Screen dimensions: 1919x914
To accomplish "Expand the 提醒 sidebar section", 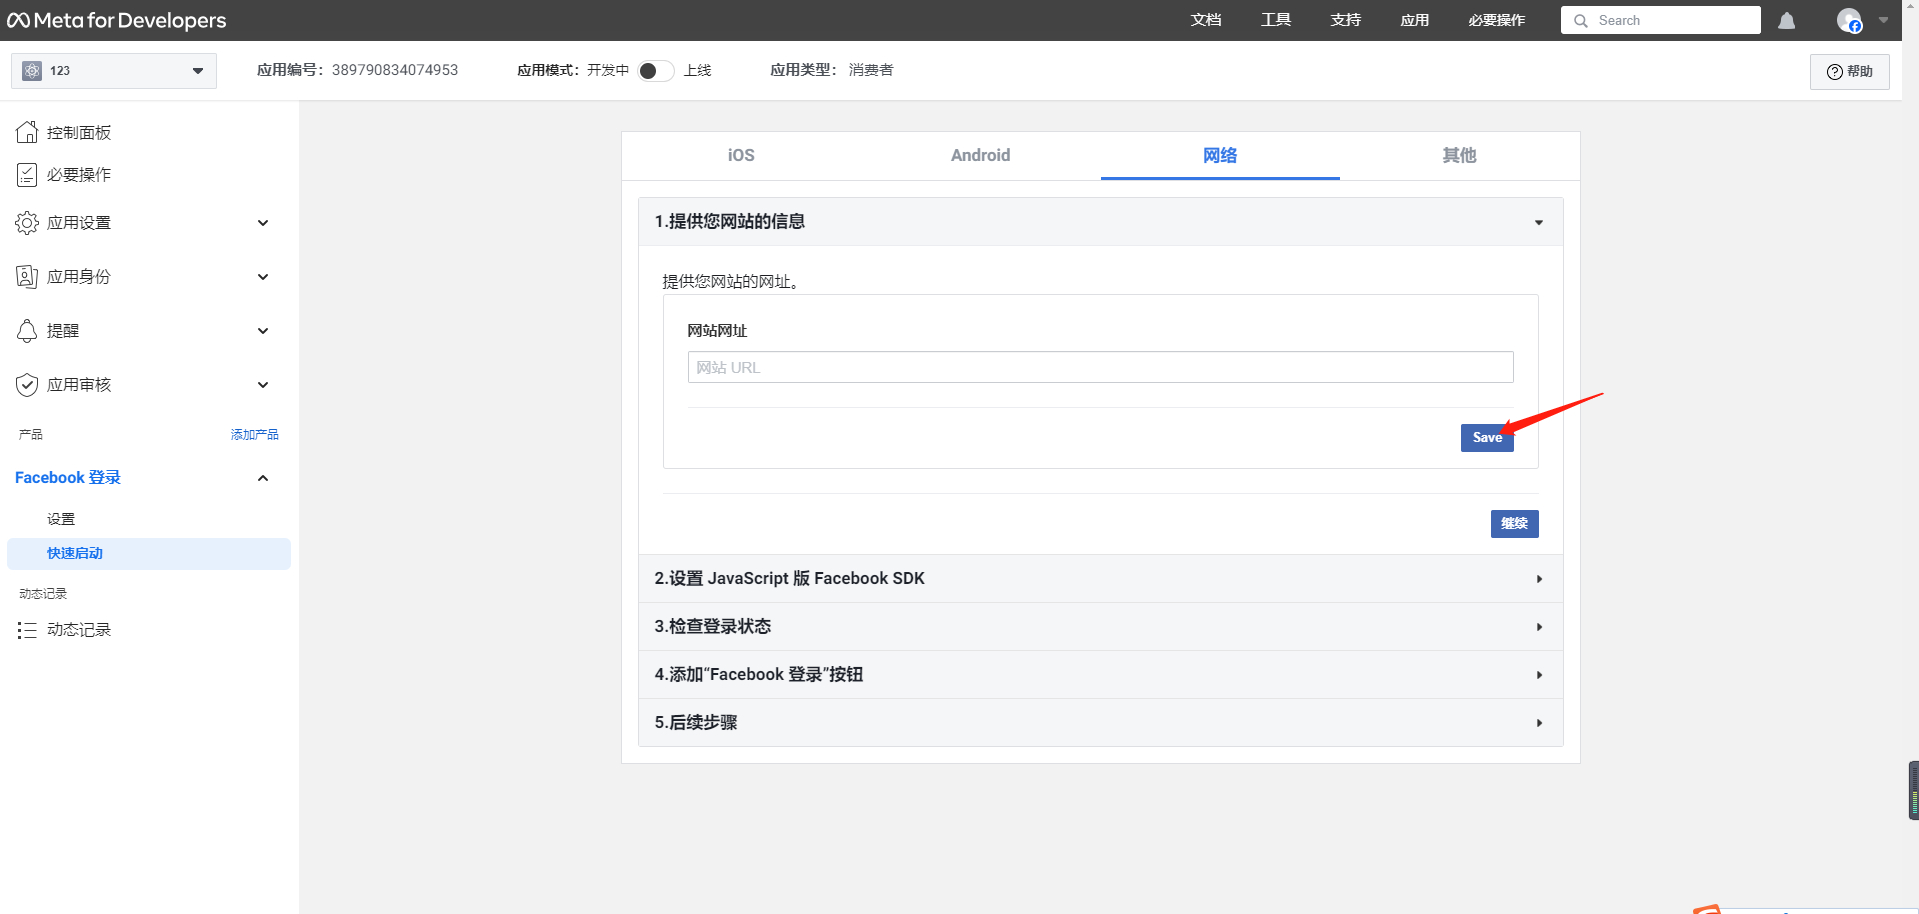I will (x=263, y=331).
